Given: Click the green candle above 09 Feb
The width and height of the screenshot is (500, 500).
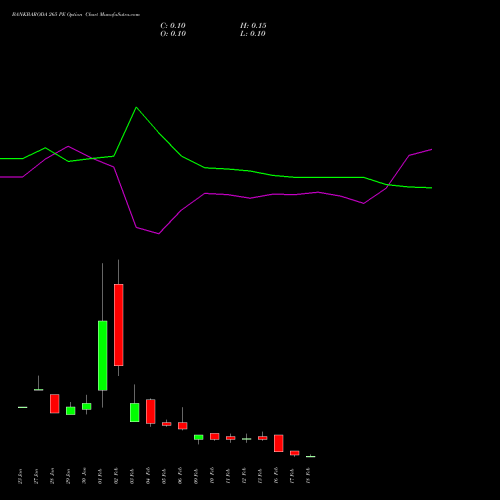Looking at the screenshot, I should point(199,437).
